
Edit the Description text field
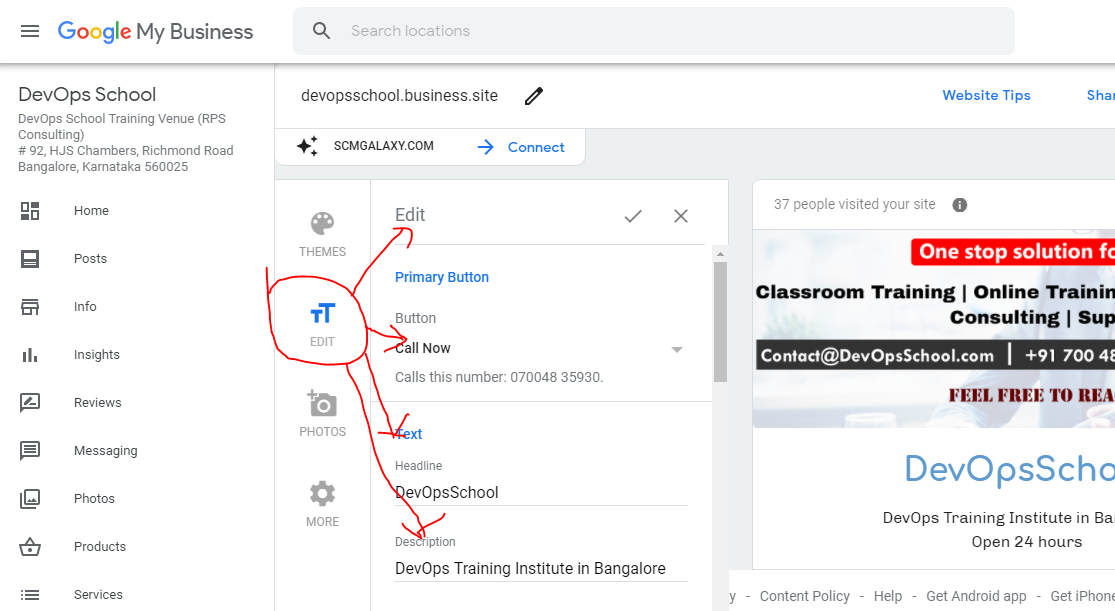pos(541,568)
